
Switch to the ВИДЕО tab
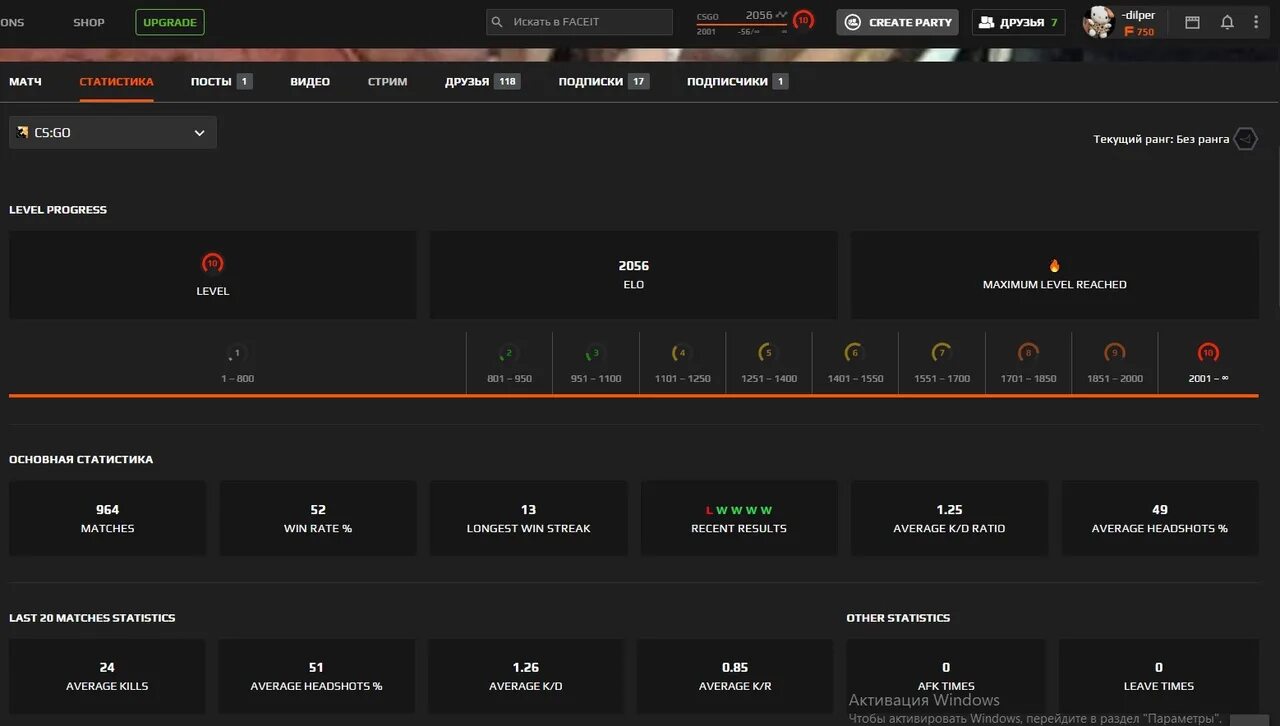[x=310, y=81]
